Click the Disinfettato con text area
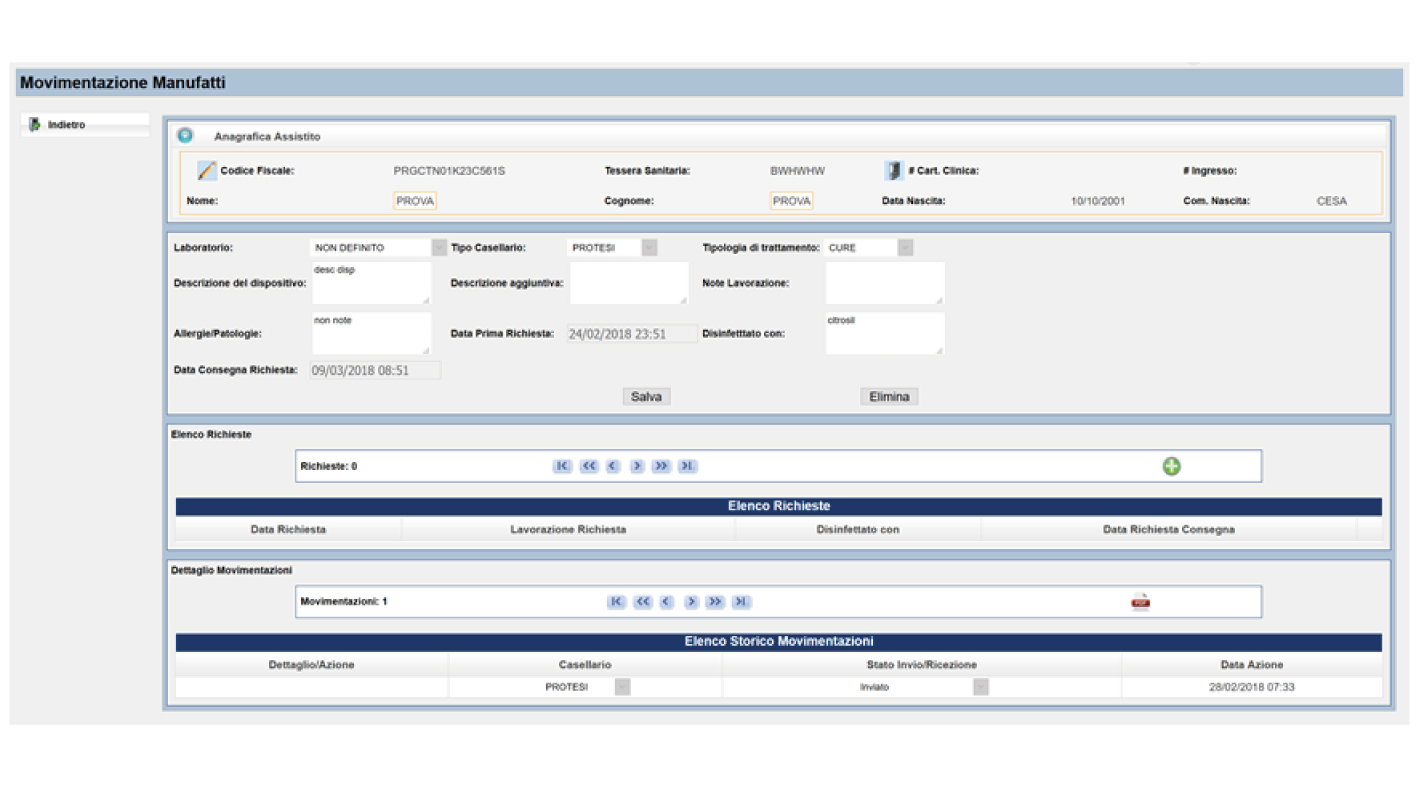Screen dimensions: 1419x787 [x=885, y=334]
